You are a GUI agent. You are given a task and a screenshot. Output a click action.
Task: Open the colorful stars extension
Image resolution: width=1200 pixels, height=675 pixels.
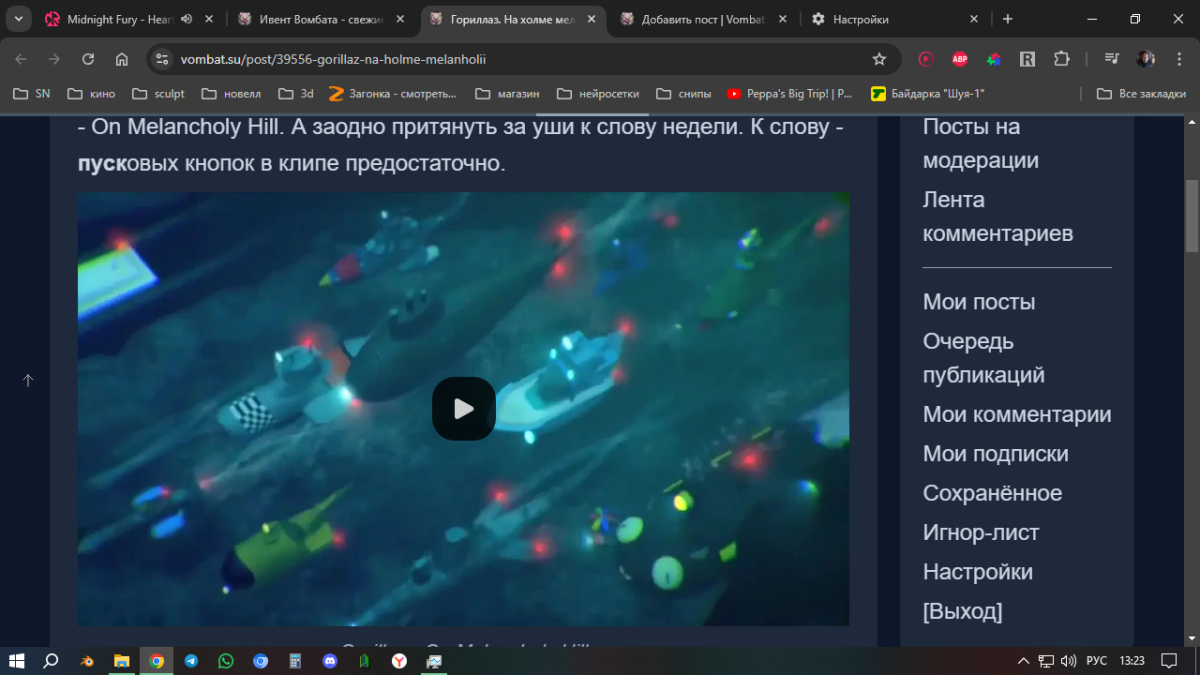[x=993, y=59]
